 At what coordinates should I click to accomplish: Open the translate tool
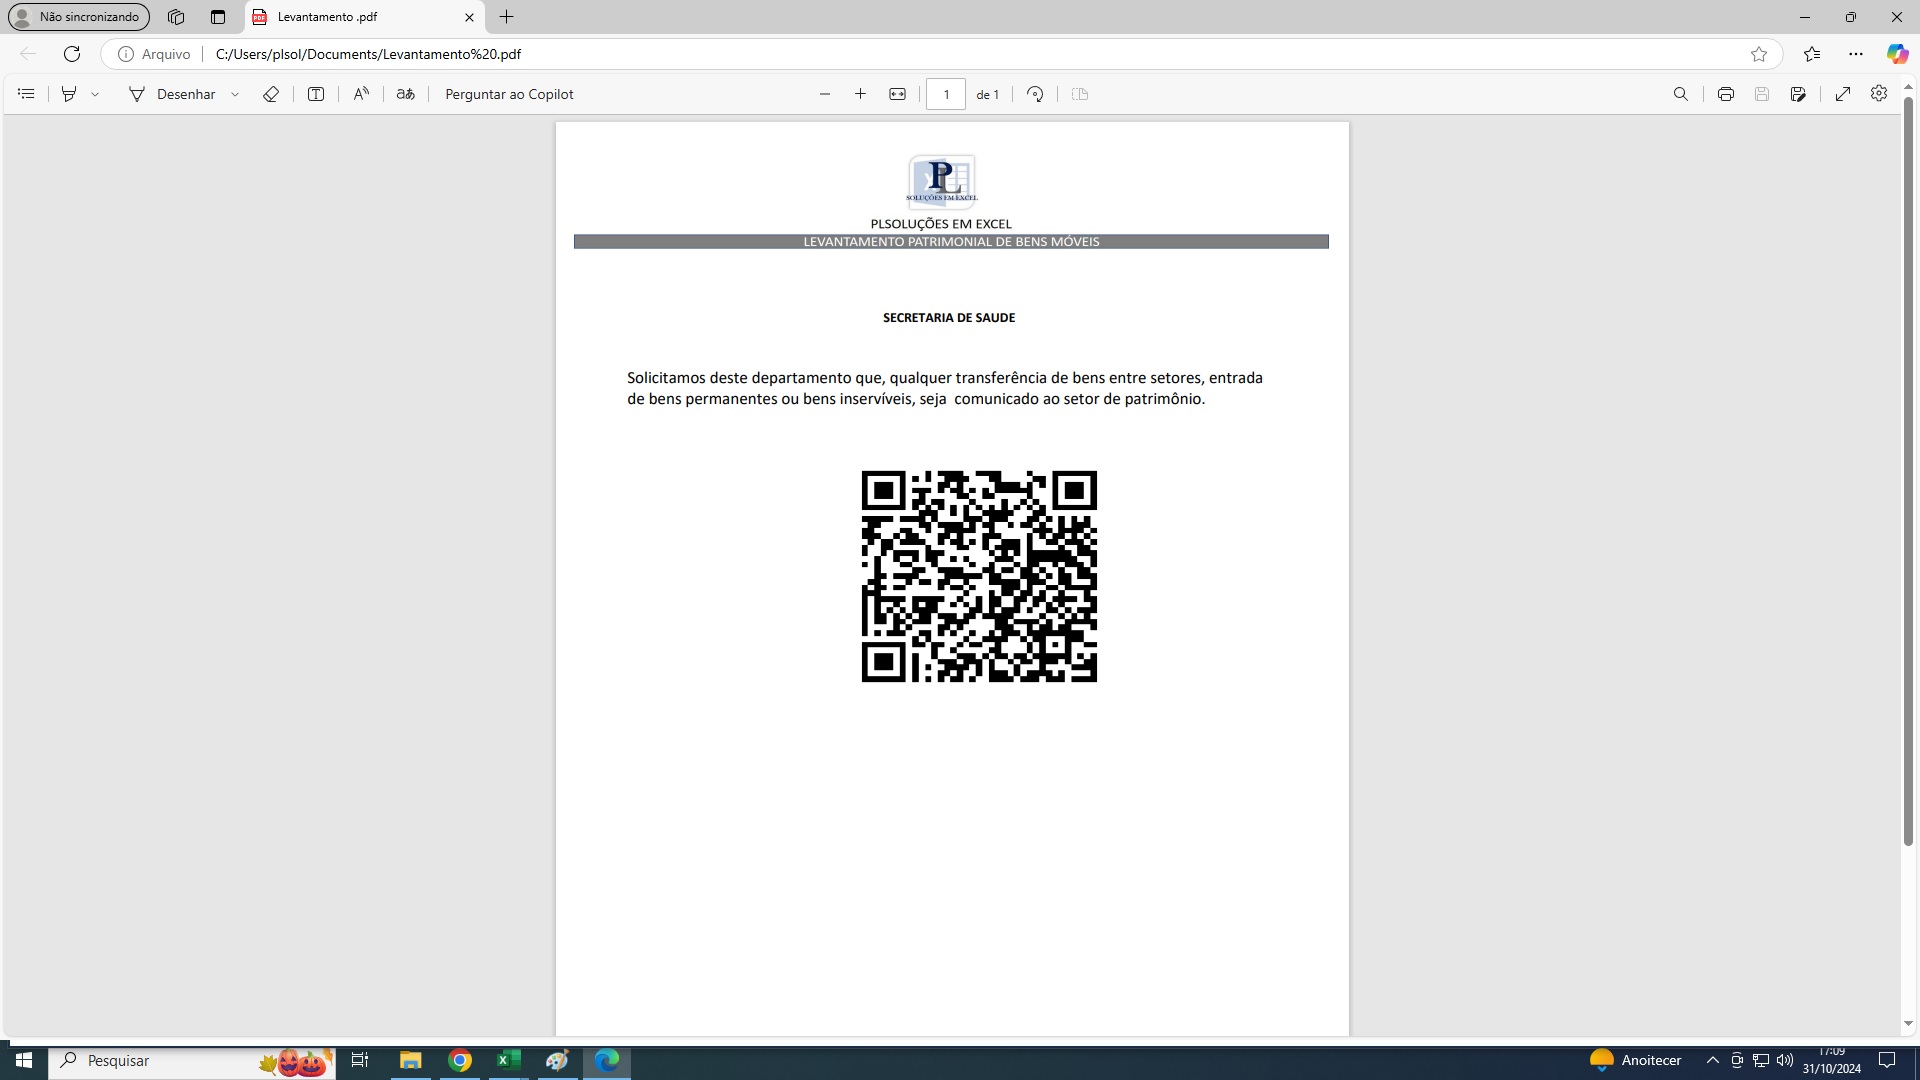[x=405, y=94]
